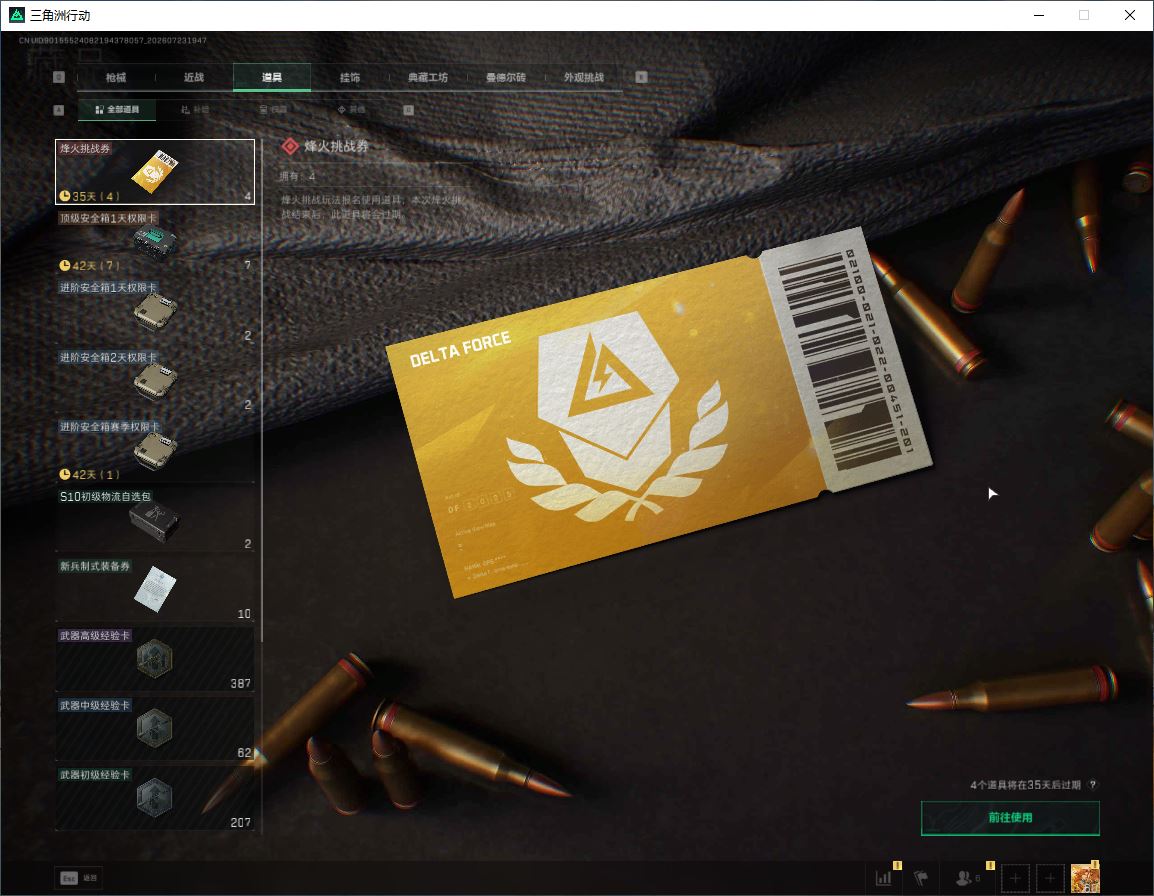Open the player avatar in the bottom-right corner
The height and width of the screenshot is (896, 1154).
1085,878
